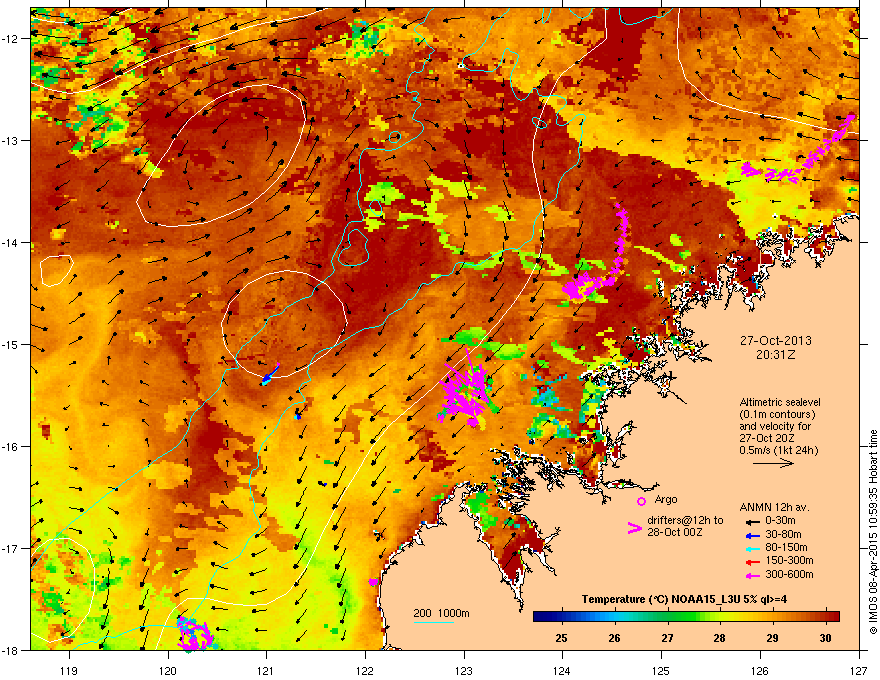The height and width of the screenshot is (680, 880).
Task: Click the red 150-300m legend arrow
Action: pos(752,562)
